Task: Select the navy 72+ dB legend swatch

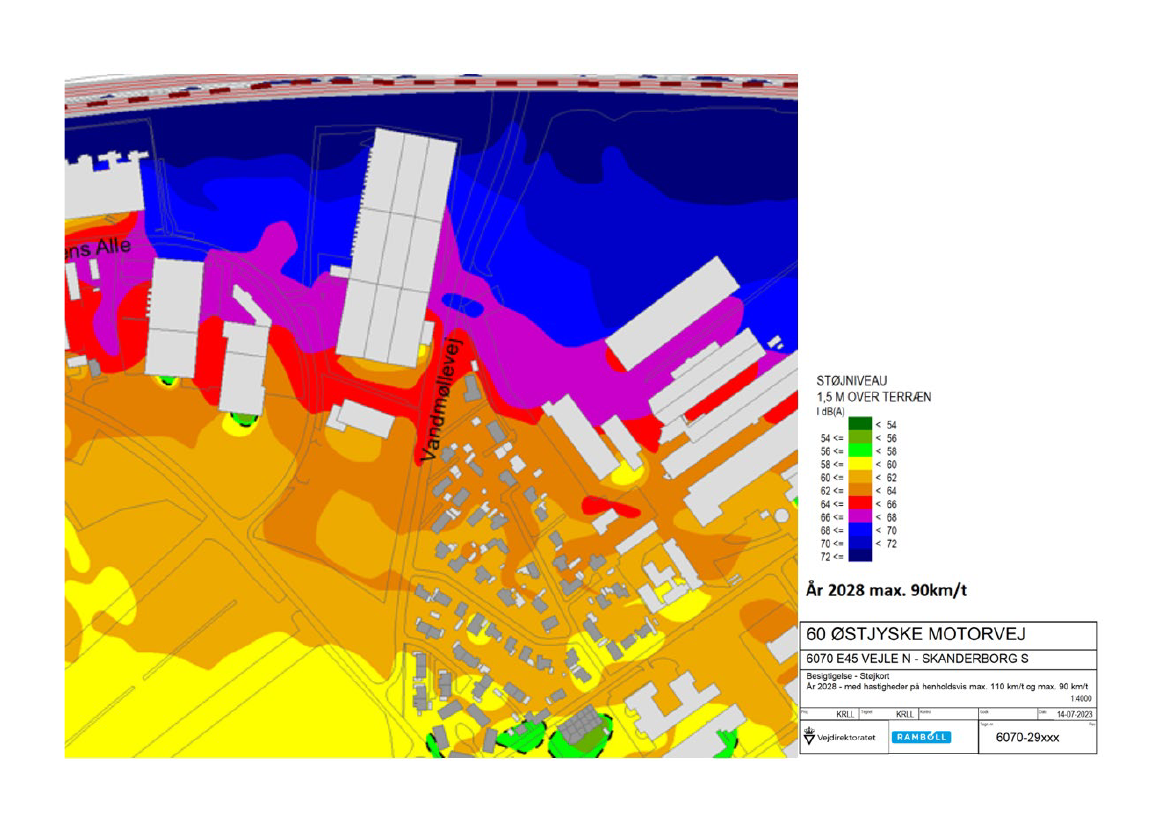Action: (860, 555)
